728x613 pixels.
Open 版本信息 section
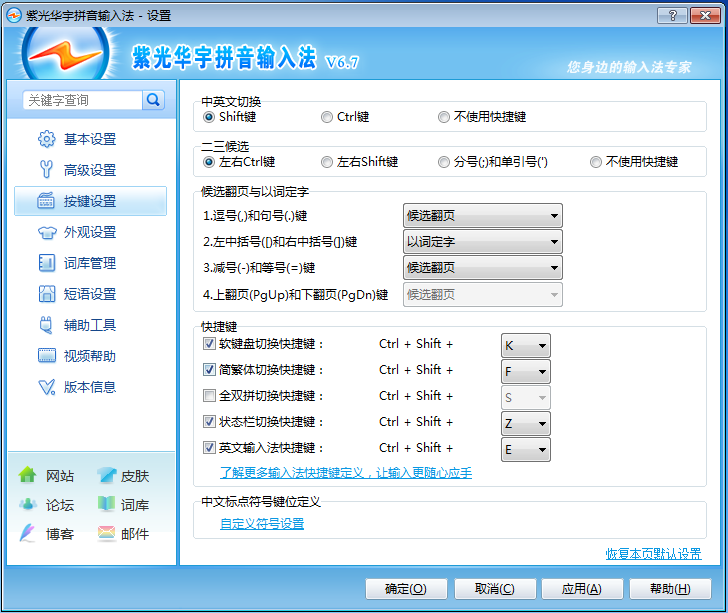pyautogui.click(x=91, y=387)
